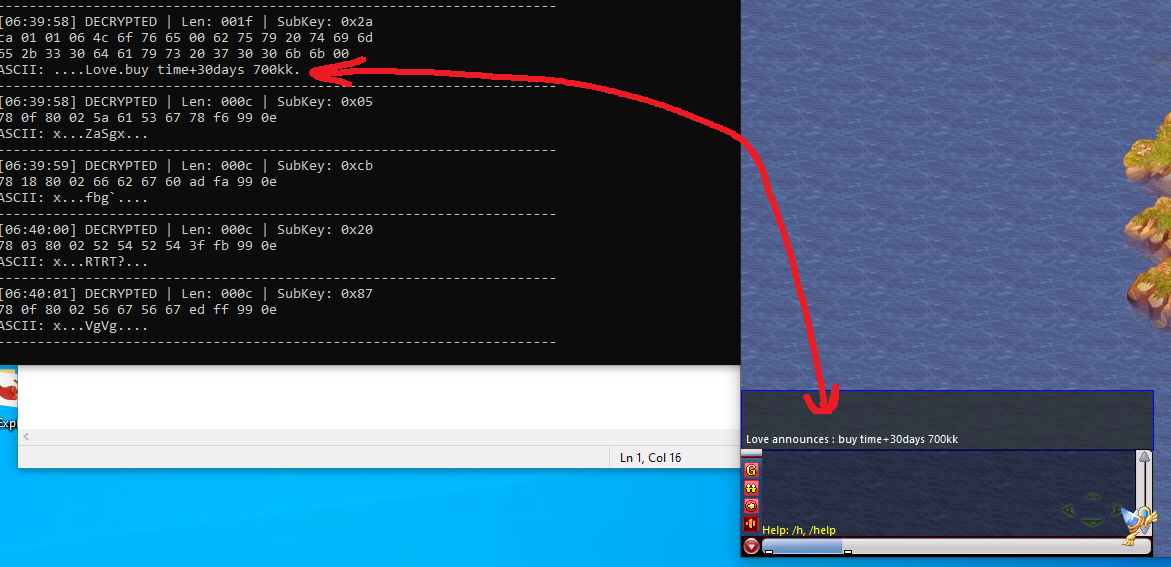The width and height of the screenshot is (1171, 567).
Task: Click the "Ln 1, Col 16" status indicator
Action: tap(650, 458)
